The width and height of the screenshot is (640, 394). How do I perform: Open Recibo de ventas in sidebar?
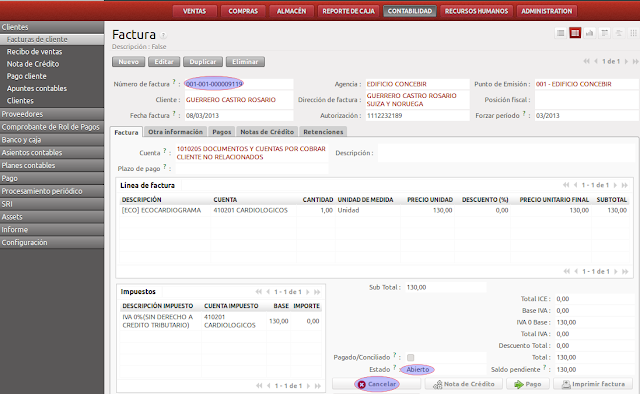(34, 51)
